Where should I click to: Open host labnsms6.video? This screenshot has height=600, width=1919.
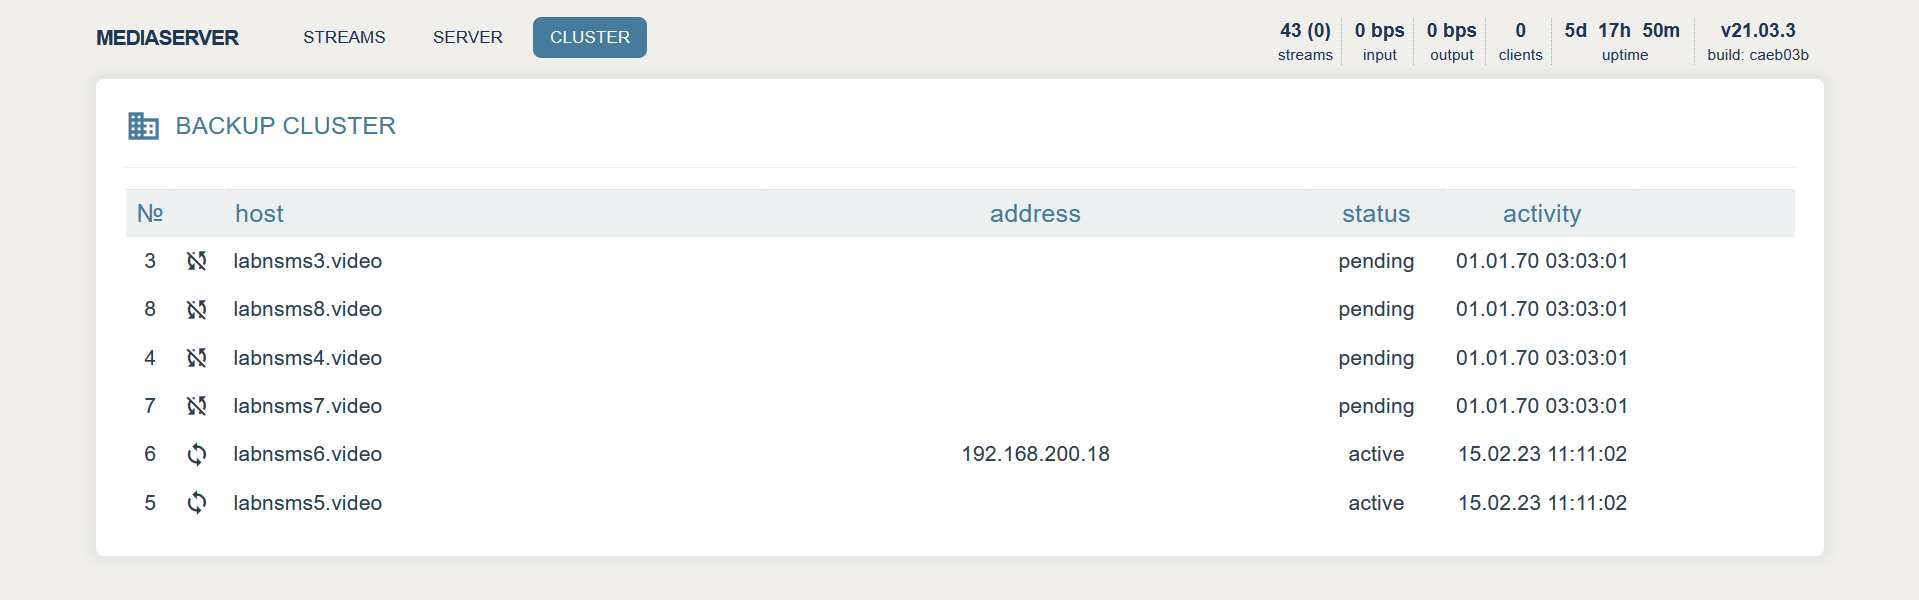coord(307,454)
